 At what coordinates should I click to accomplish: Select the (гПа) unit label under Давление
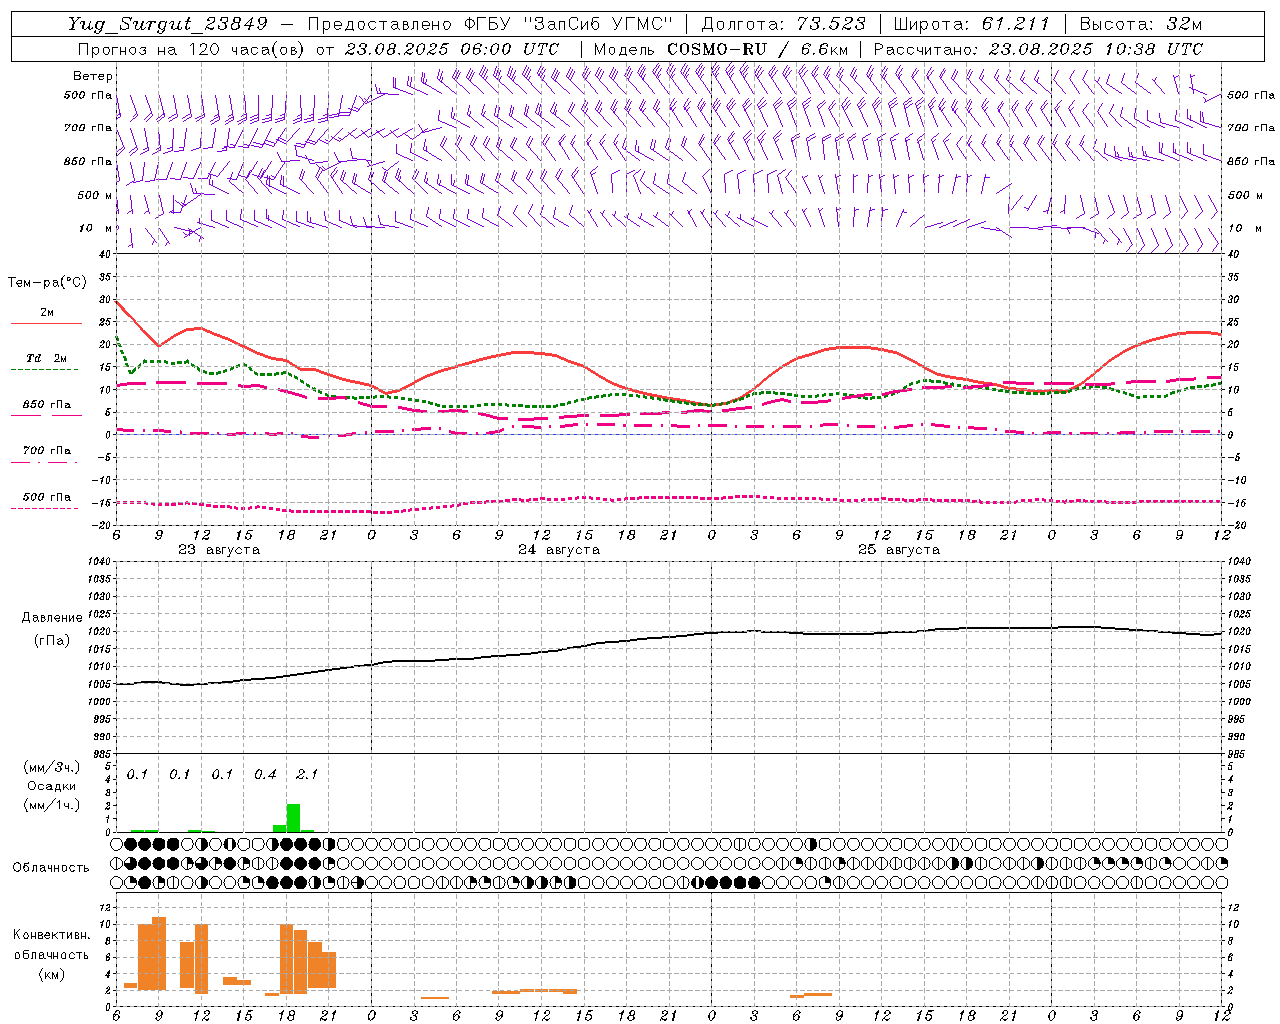[x=51, y=640]
